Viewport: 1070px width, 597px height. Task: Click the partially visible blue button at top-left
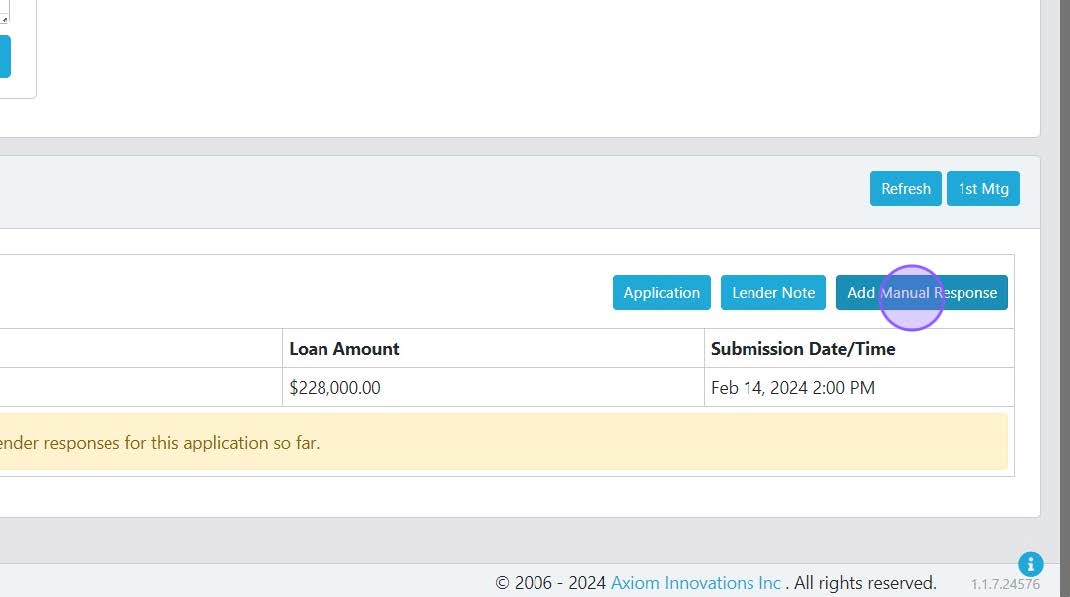coord(4,57)
